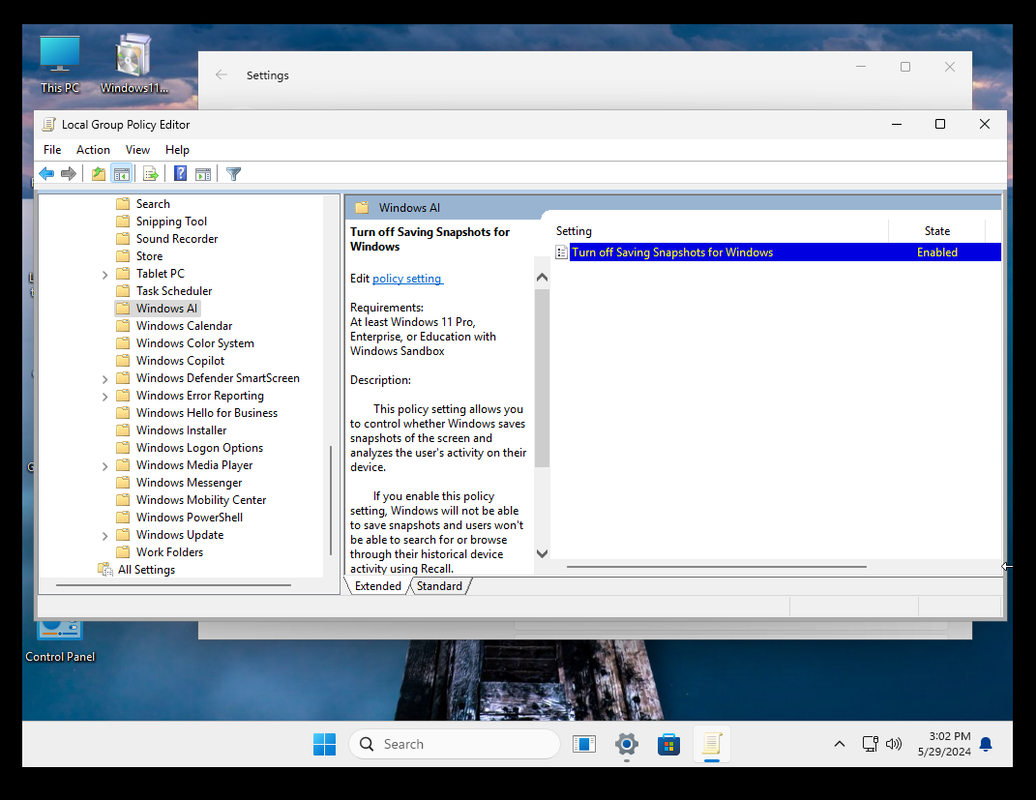Click the Back arrow toolbar icon

[46, 174]
